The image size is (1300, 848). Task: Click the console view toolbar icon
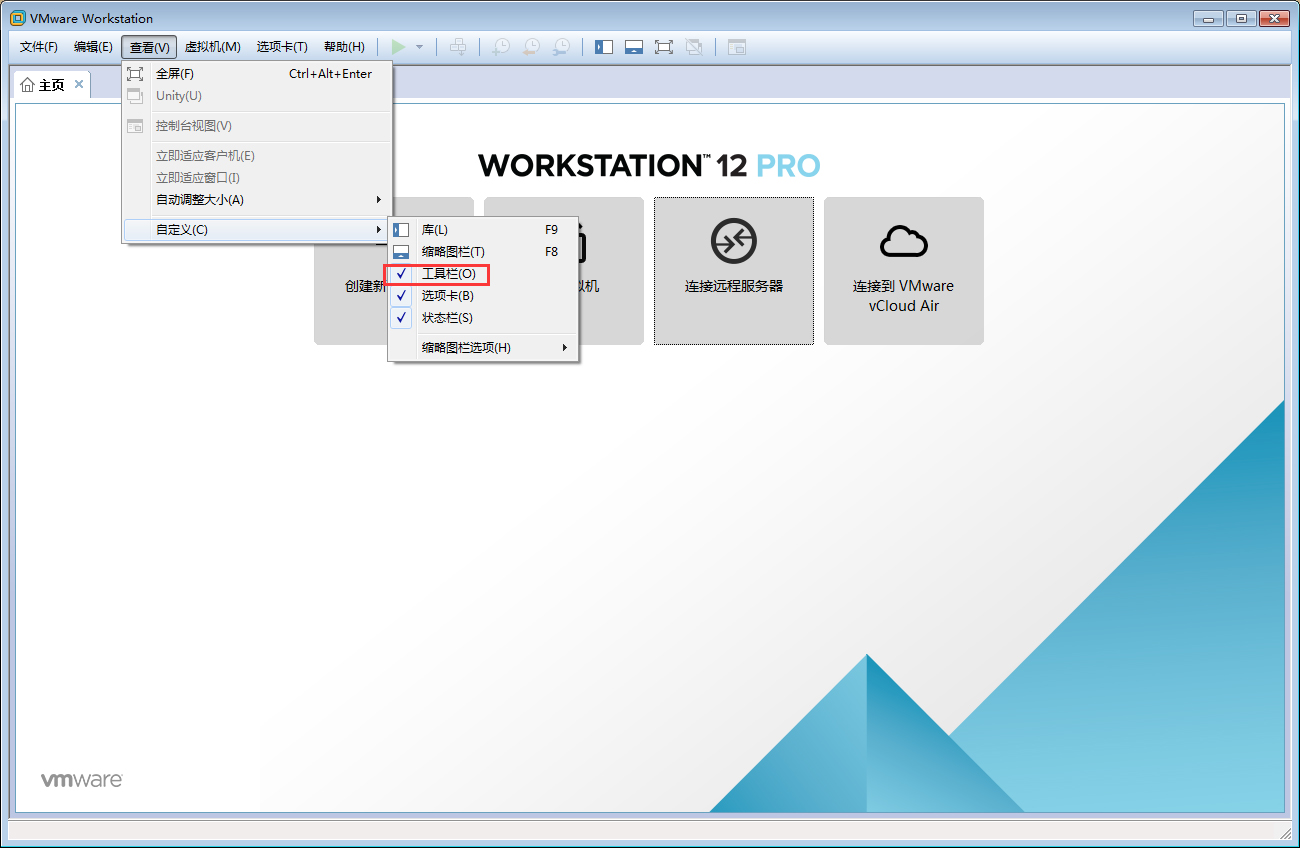pyautogui.click(x=736, y=47)
